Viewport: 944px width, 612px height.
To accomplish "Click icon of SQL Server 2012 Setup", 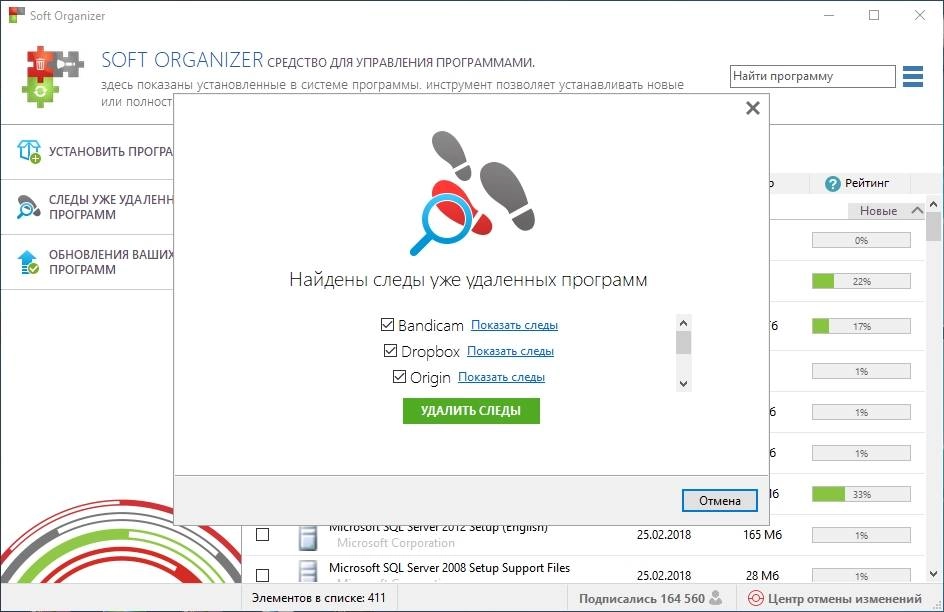I will 308,537.
